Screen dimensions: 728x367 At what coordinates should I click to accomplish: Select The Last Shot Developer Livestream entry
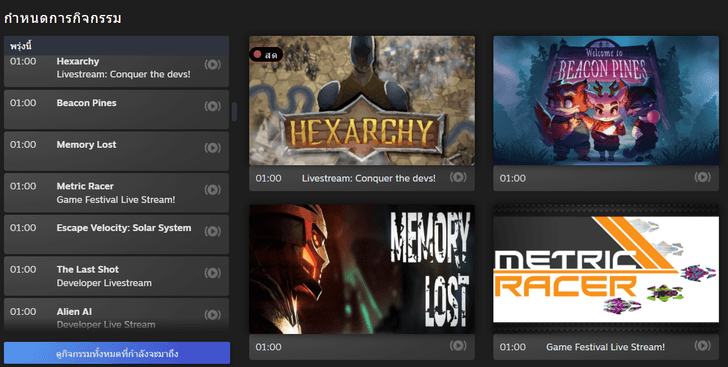[x=117, y=276]
